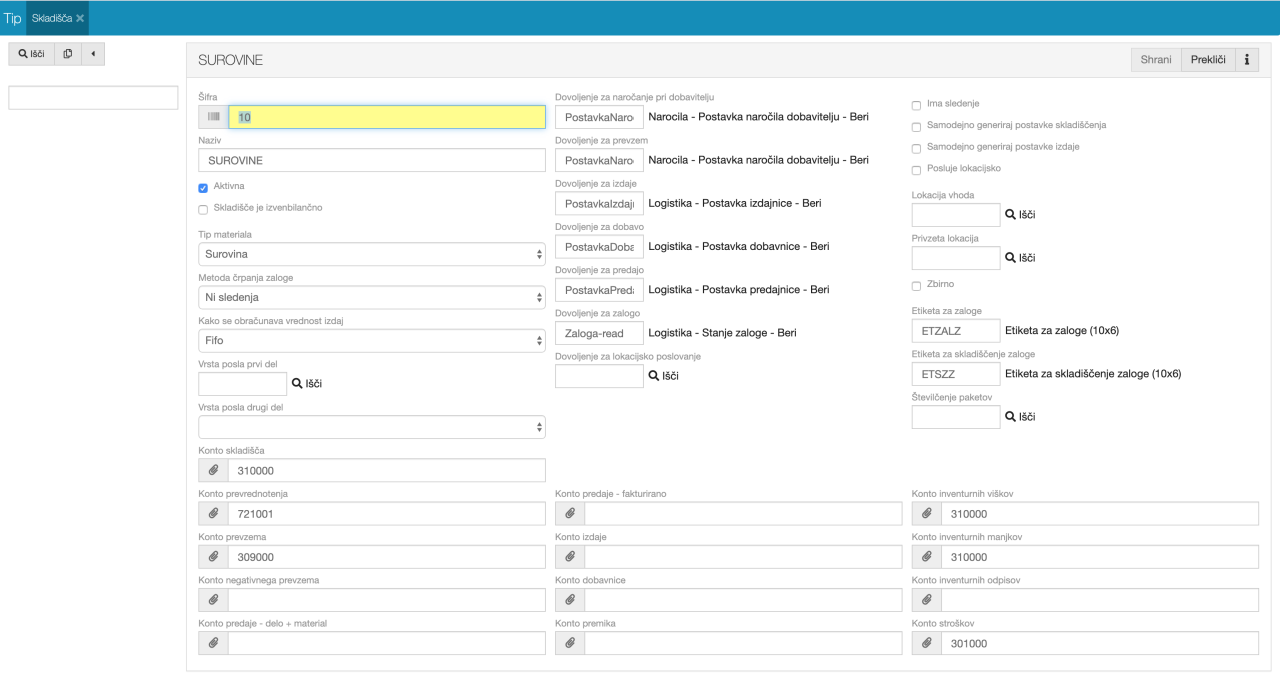1280x679 pixels.
Task: Open the Kako se obračunava vrednost izdaj dropdown
Action: [371, 340]
